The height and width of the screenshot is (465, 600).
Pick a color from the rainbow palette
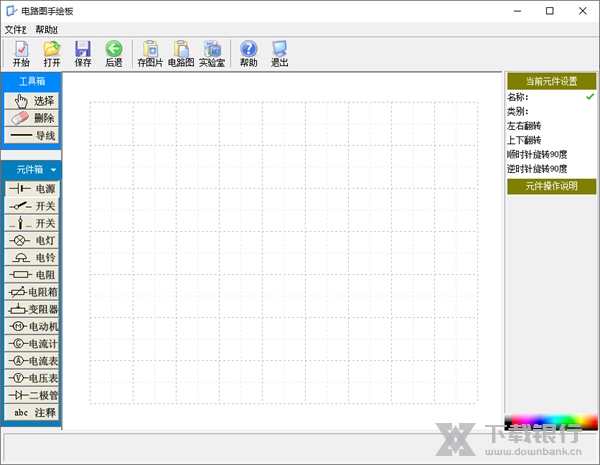pos(550,422)
